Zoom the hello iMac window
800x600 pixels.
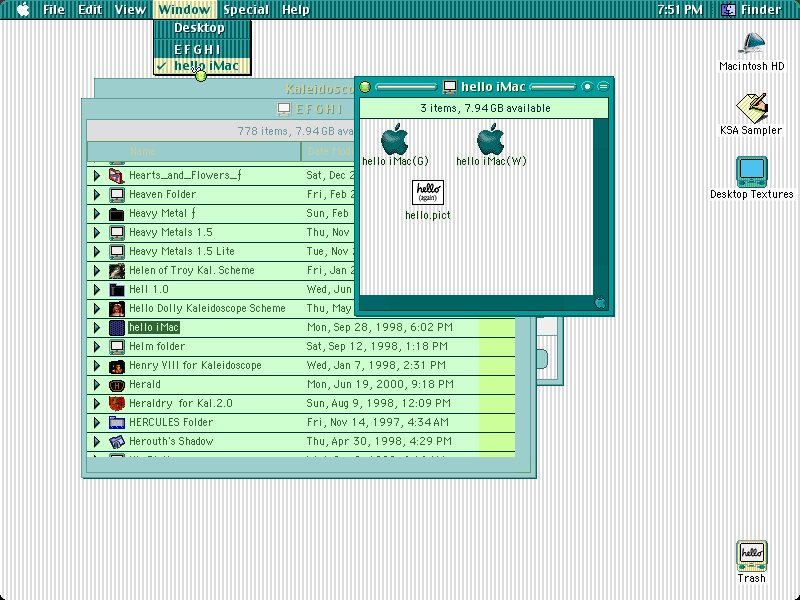point(587,87)
